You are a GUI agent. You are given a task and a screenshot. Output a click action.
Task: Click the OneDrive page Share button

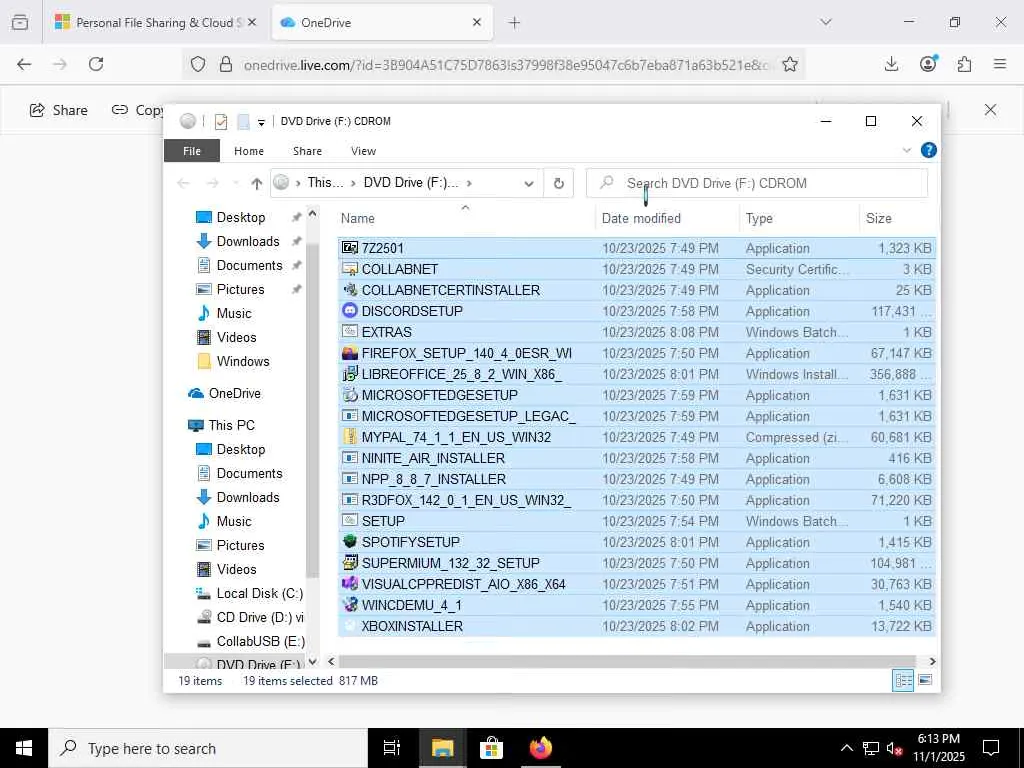59,110
